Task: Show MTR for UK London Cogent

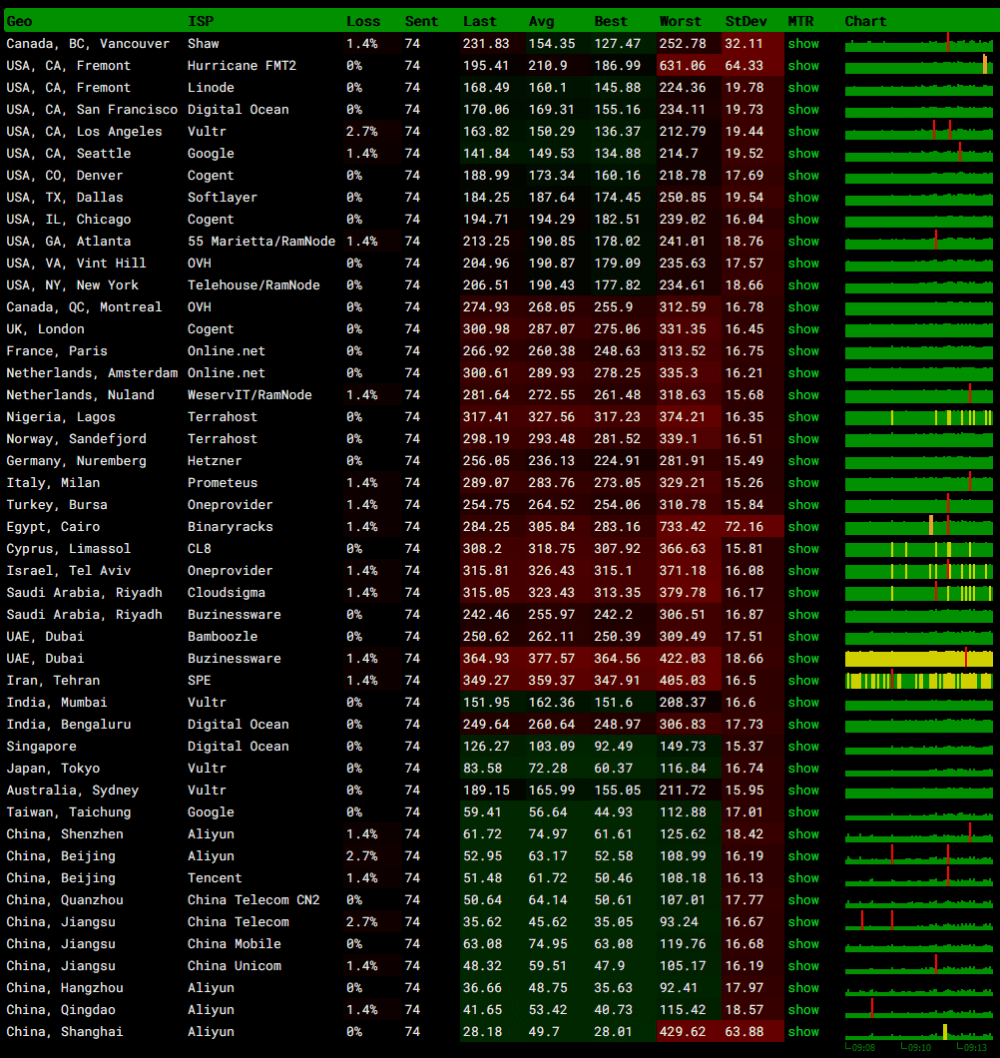Action: click(x=803, y=329)
